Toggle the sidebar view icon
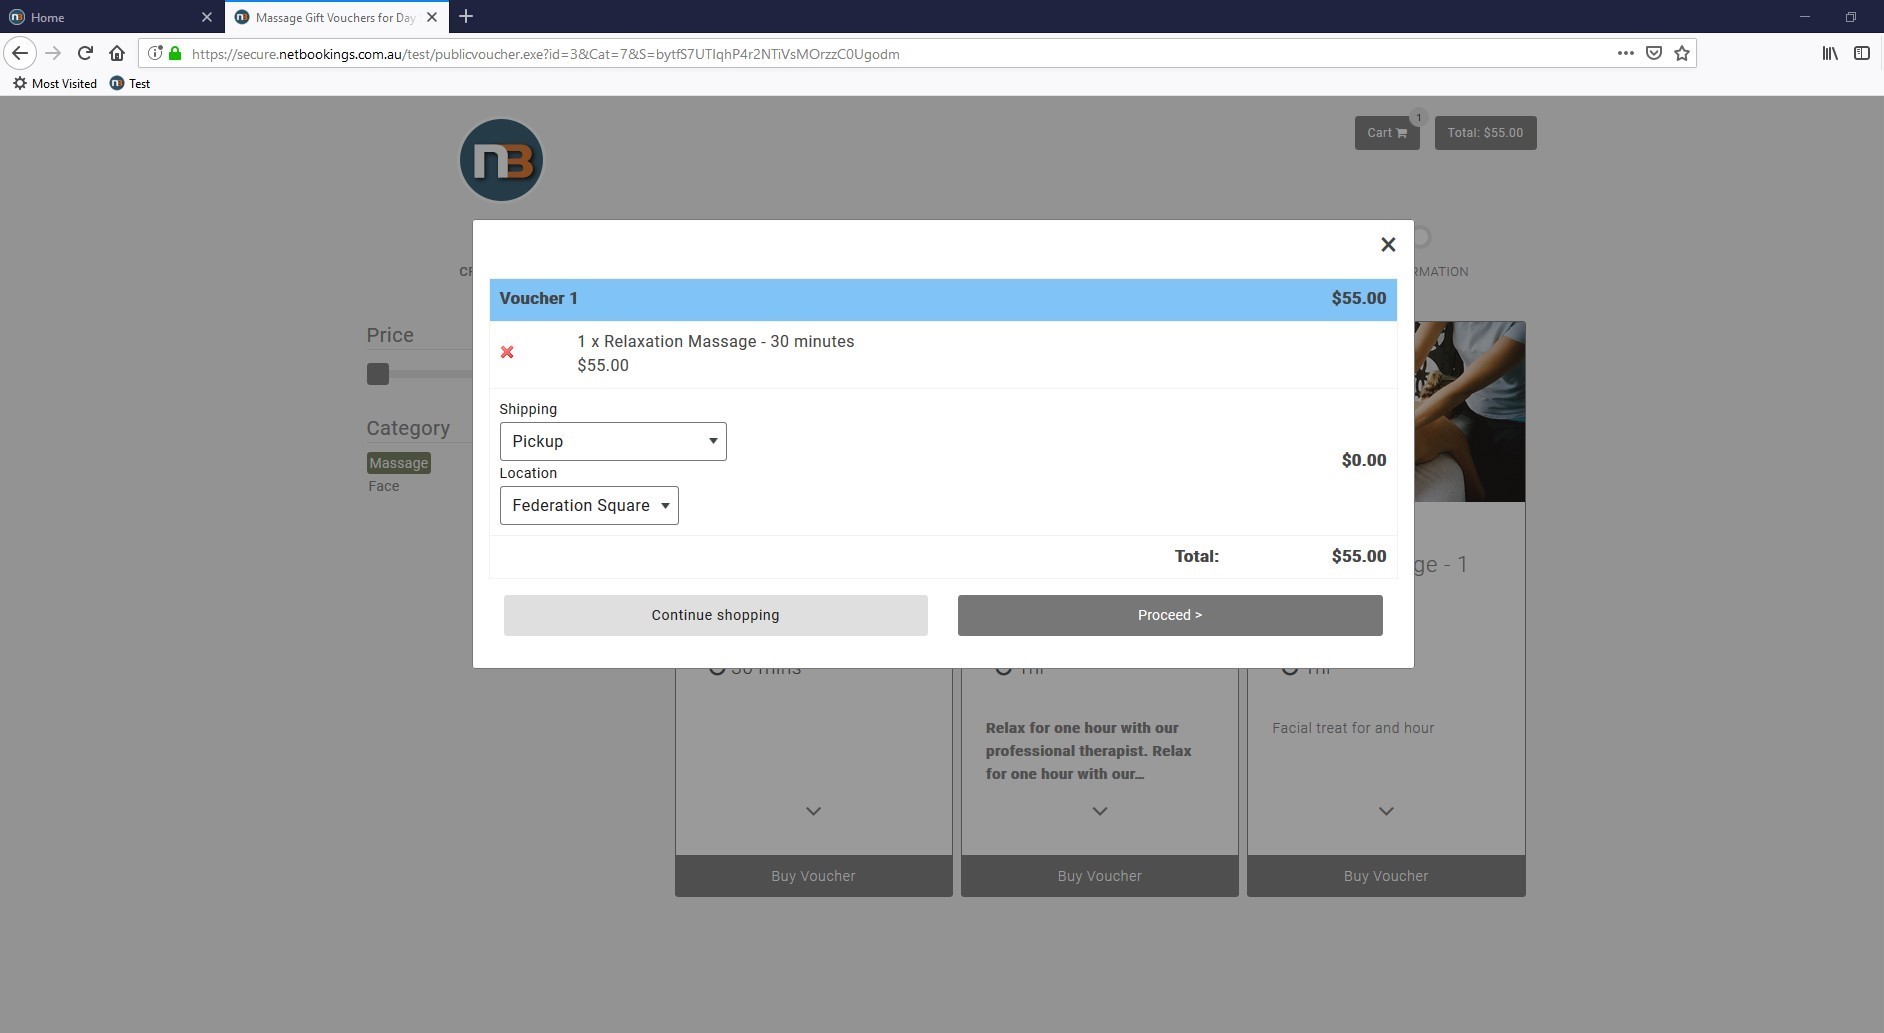1884x1033 pixels. (x=1862, y=53)
